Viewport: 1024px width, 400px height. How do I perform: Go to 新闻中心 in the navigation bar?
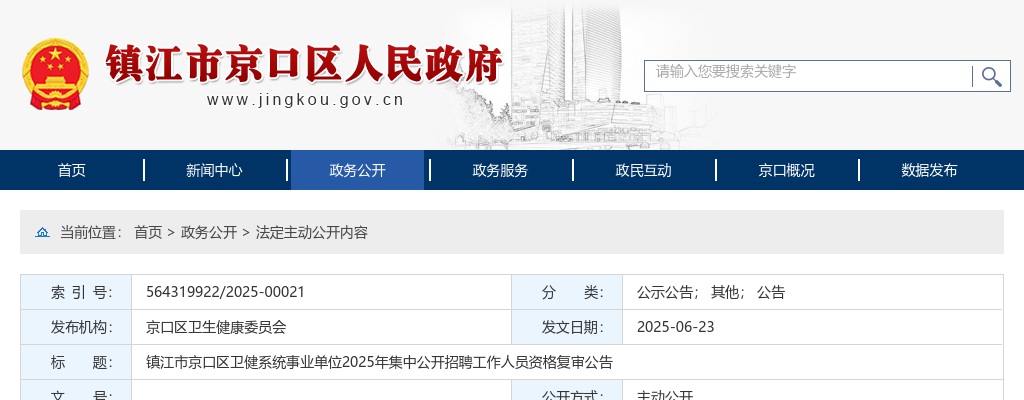pyautogui.click(x=214, y=170)
